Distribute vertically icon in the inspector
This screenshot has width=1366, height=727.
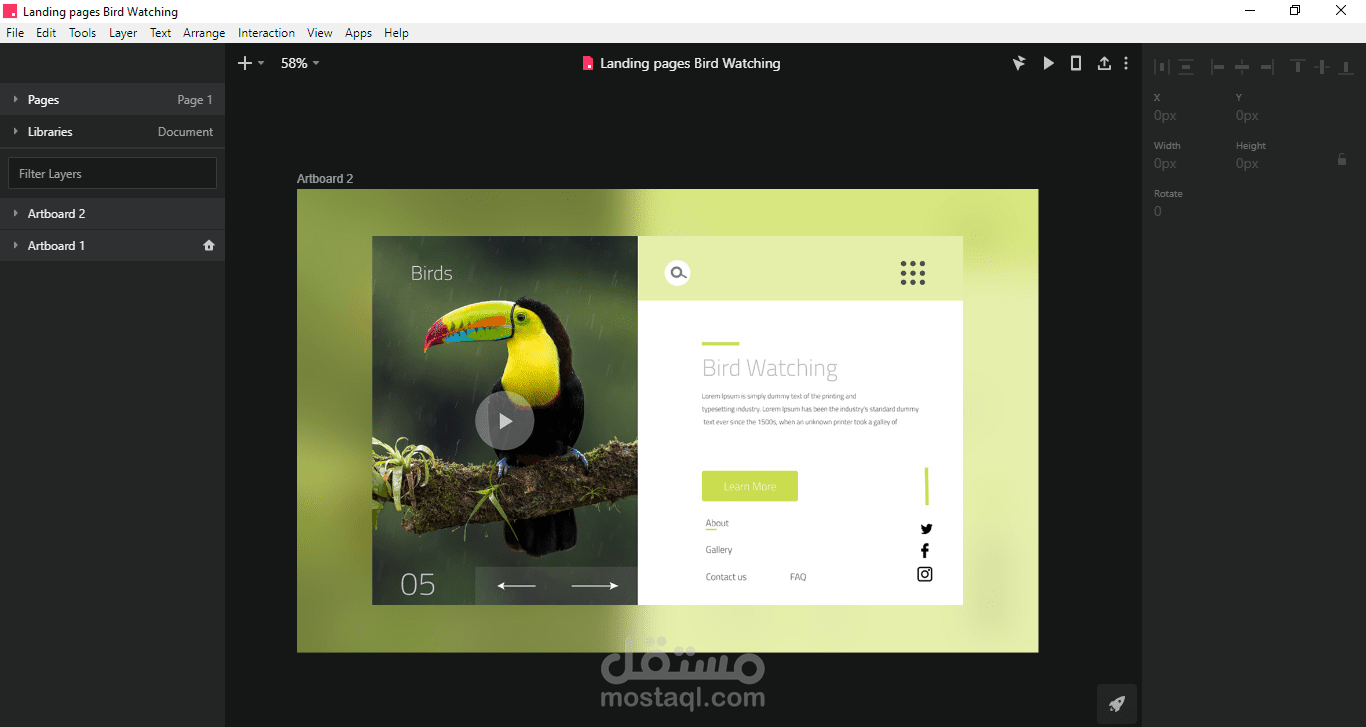point(1186,67)
